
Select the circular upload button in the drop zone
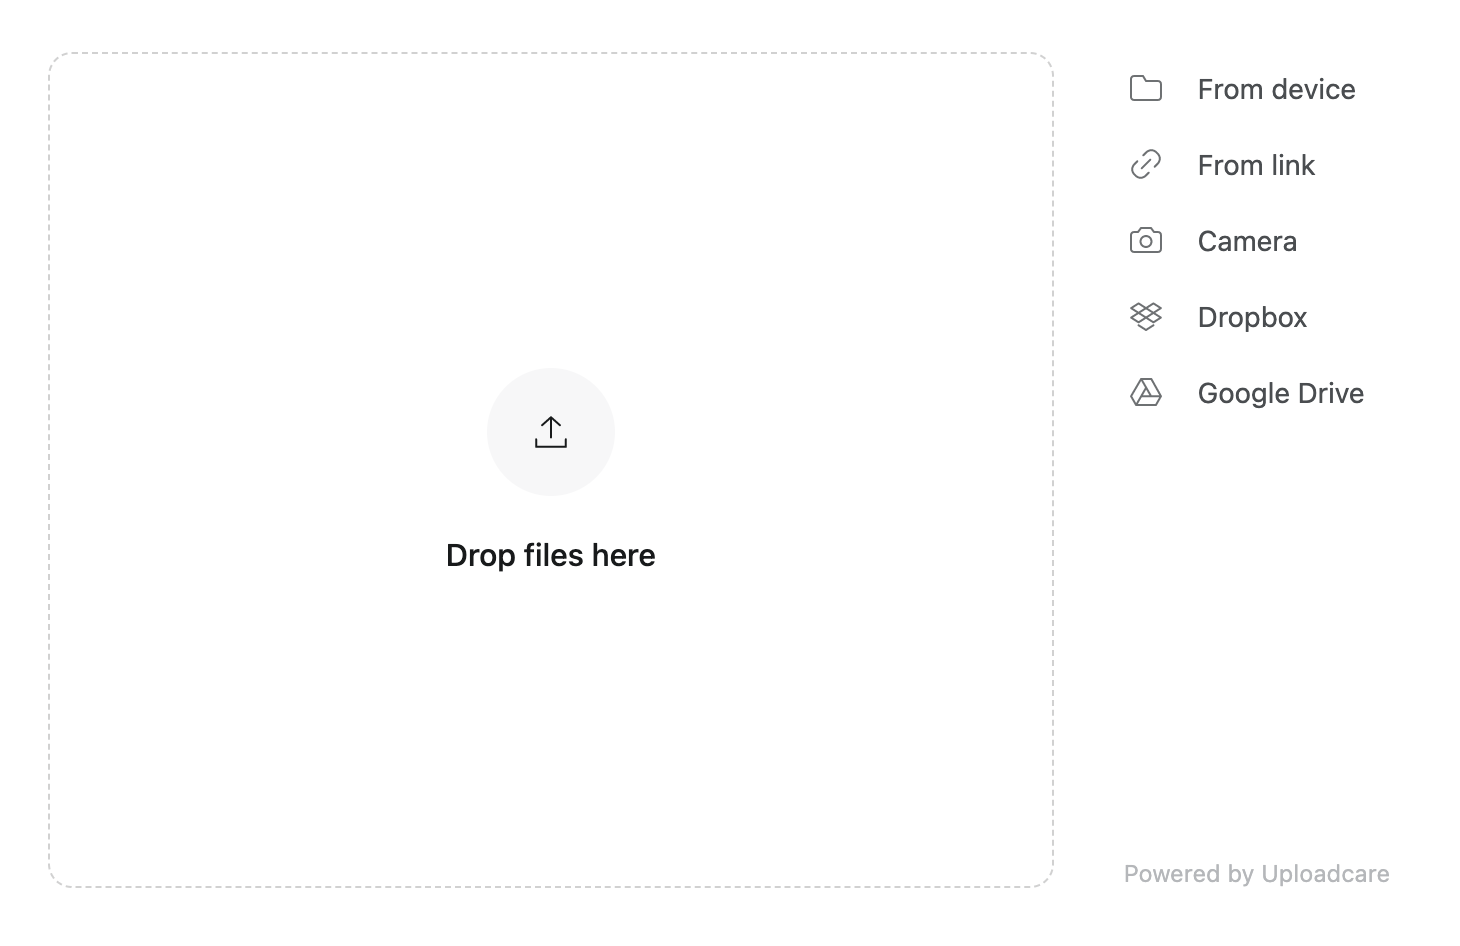click(x=550, y=432)
